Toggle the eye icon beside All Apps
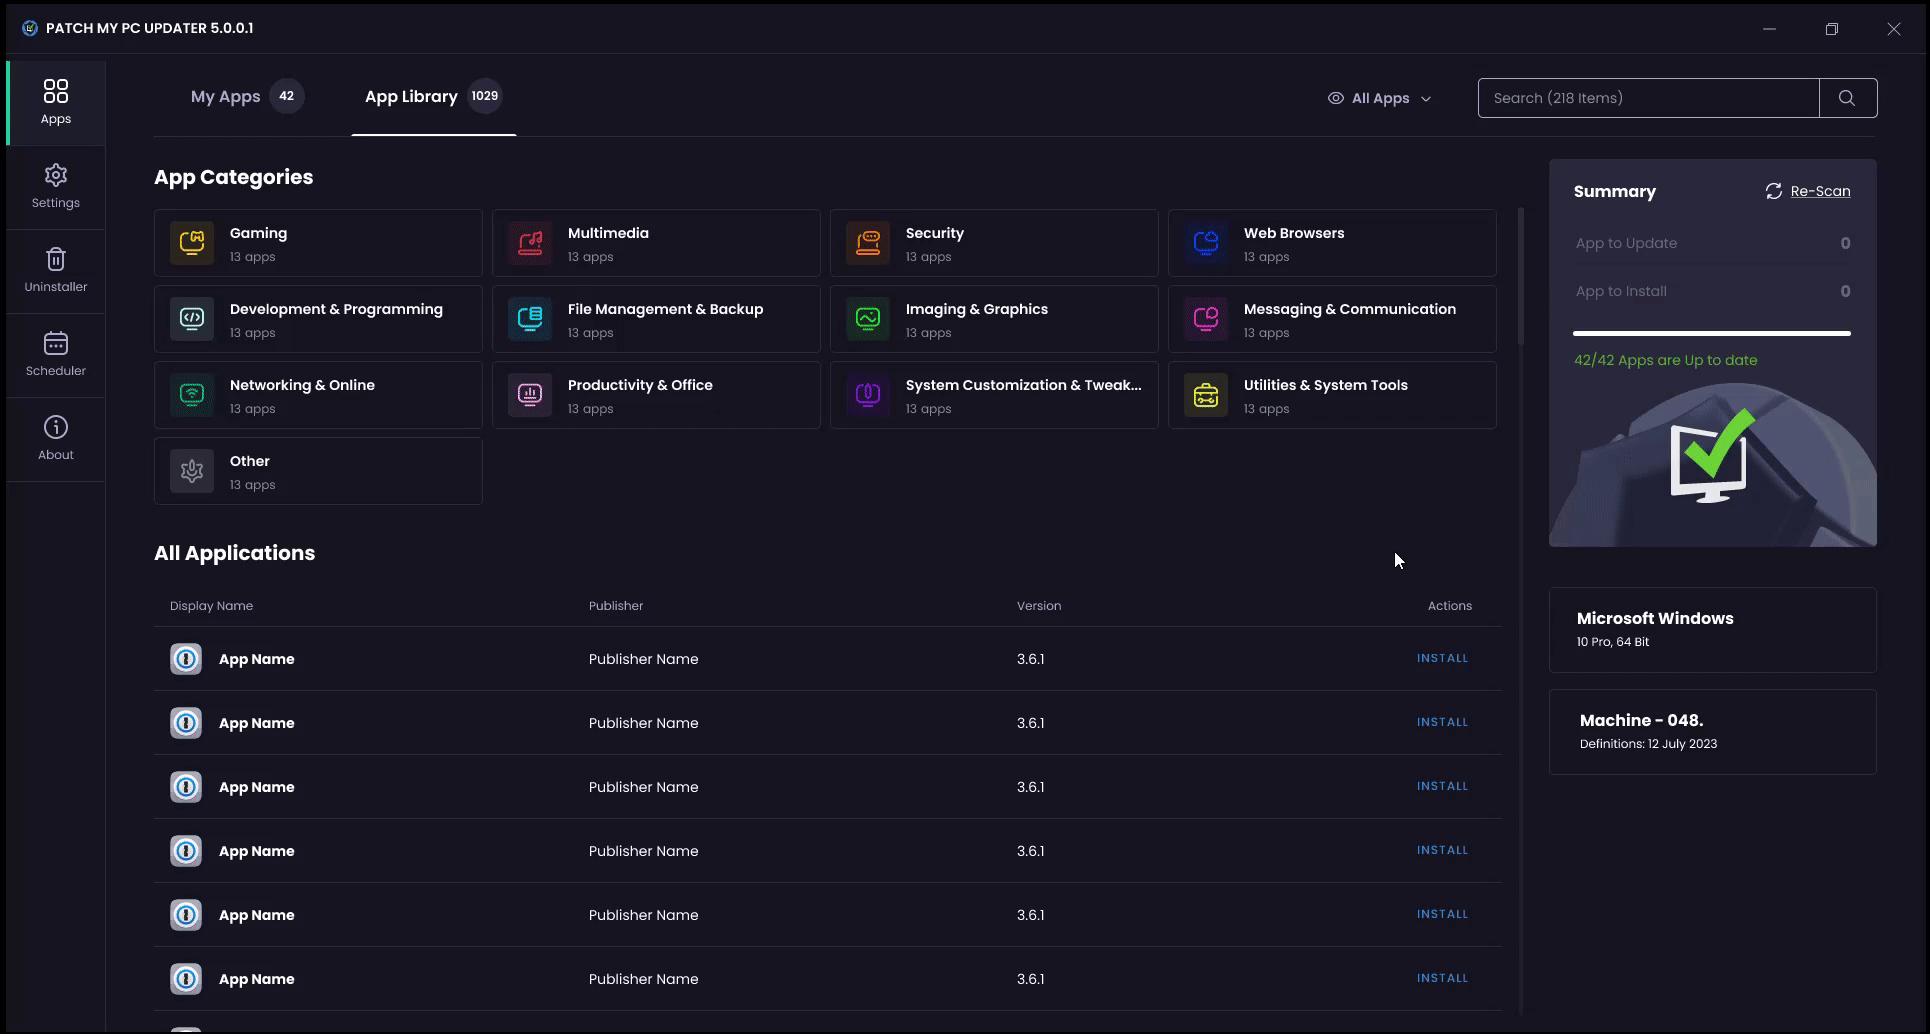The height and width of the screenshot is (1034, 1930). pyautogui.click(x=1335, y=98)
